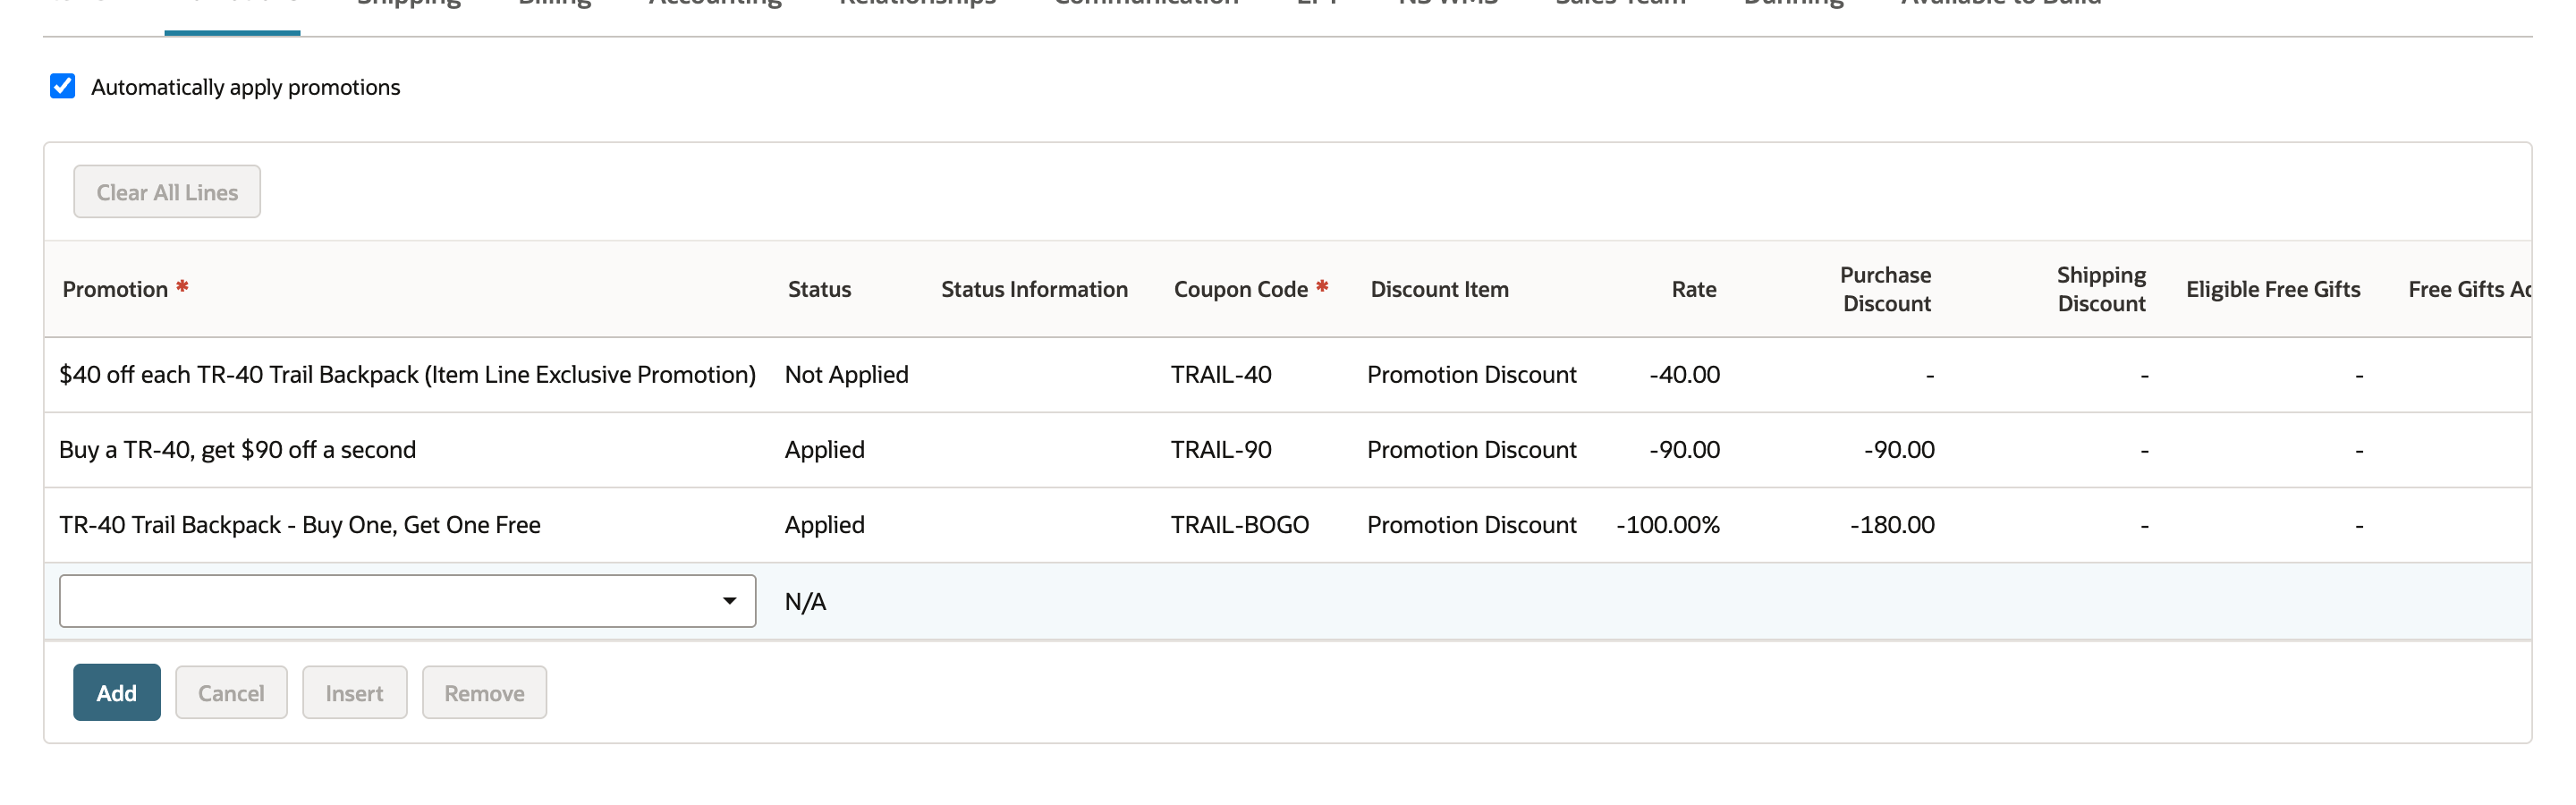Click the Coupon Code column header
The height and width of the screenshot is (805, 2576).
coord(1240,290)
